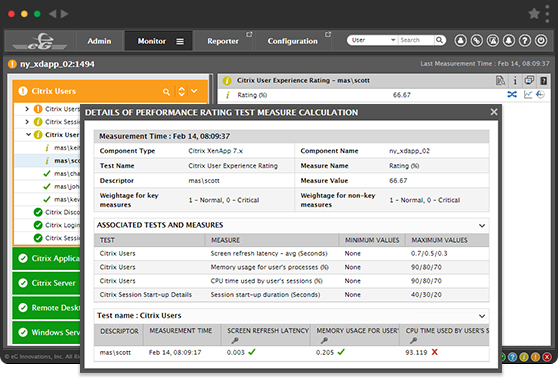Select the Citrix Disco test in tree
Viewport: 558px width, 382px height.
[x=62, y=212]
